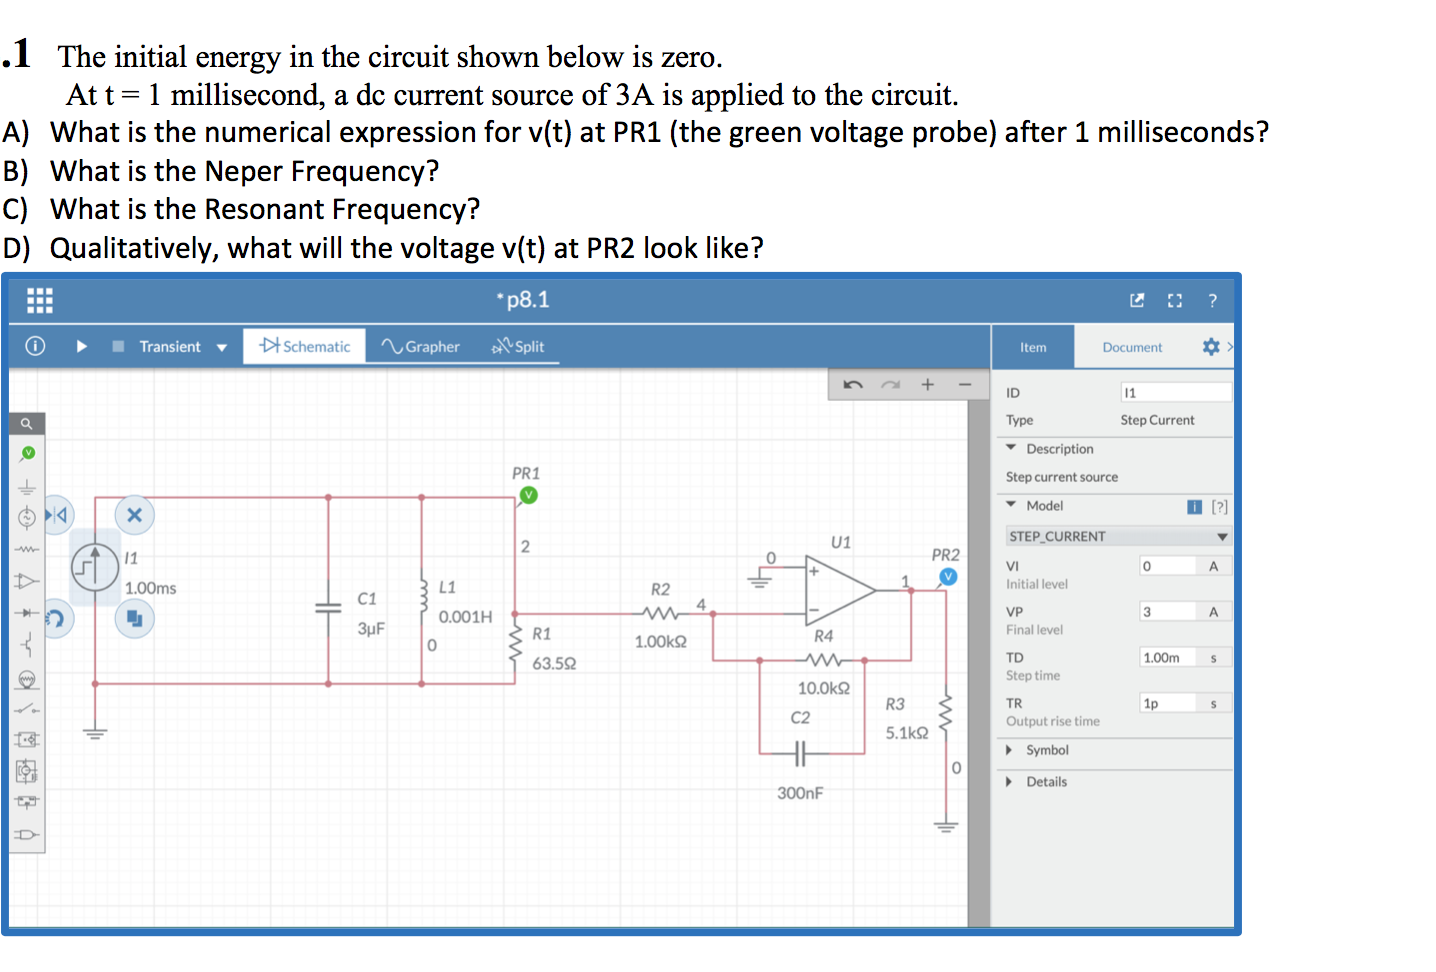Stop the simulation
Screen dimensions: 1436x972
(x=117, y=346)
